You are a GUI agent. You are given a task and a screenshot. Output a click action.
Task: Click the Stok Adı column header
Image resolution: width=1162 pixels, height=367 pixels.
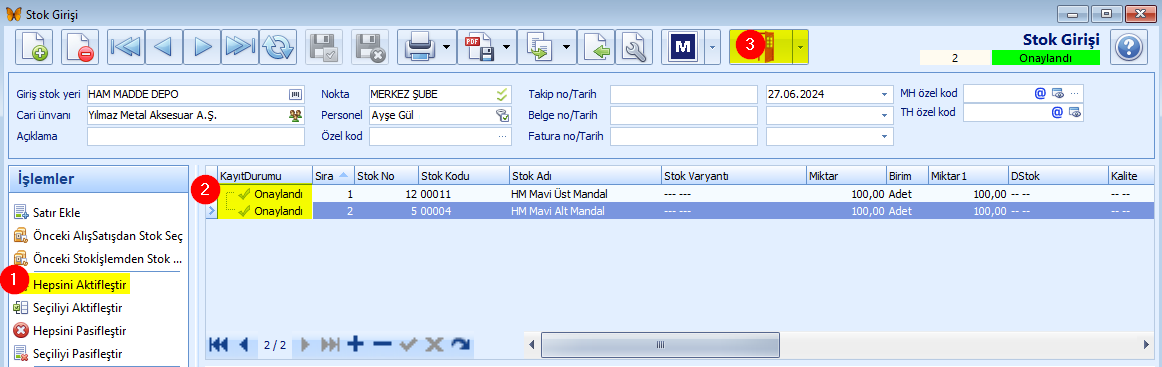tap(584, 176)
